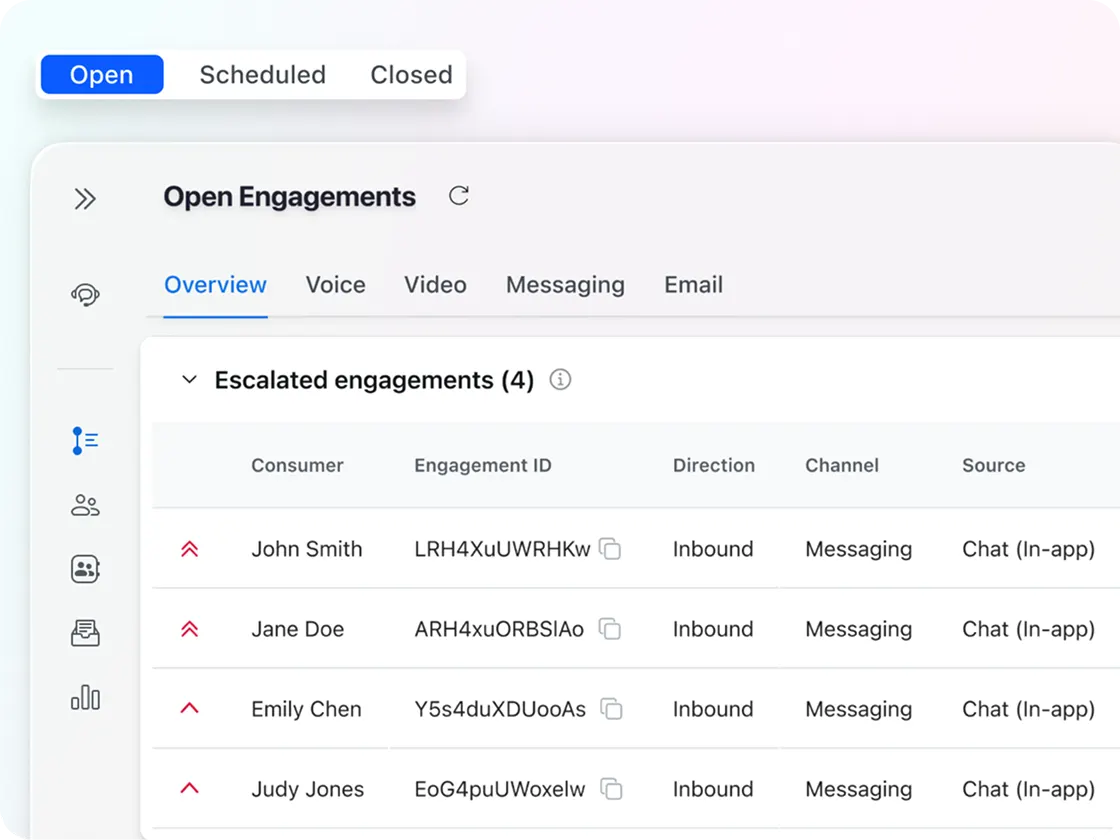The height and width of the screenshot is (840, 1120).
Task: Copy engagement ID ARH4xuORBSlAo
Action: tap(610, 629)
